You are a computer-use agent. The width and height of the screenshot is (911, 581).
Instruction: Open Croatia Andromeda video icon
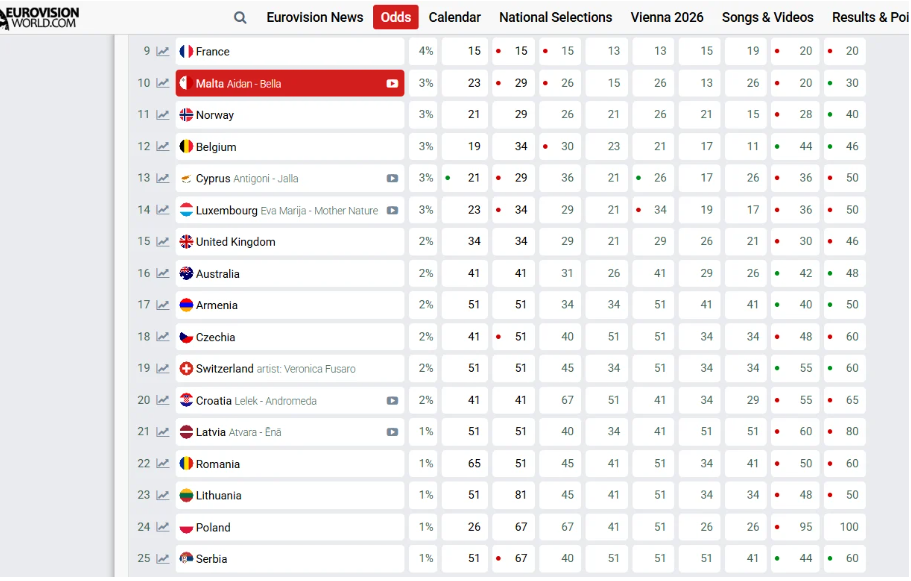pyautogui.click(x=392, y=401)
